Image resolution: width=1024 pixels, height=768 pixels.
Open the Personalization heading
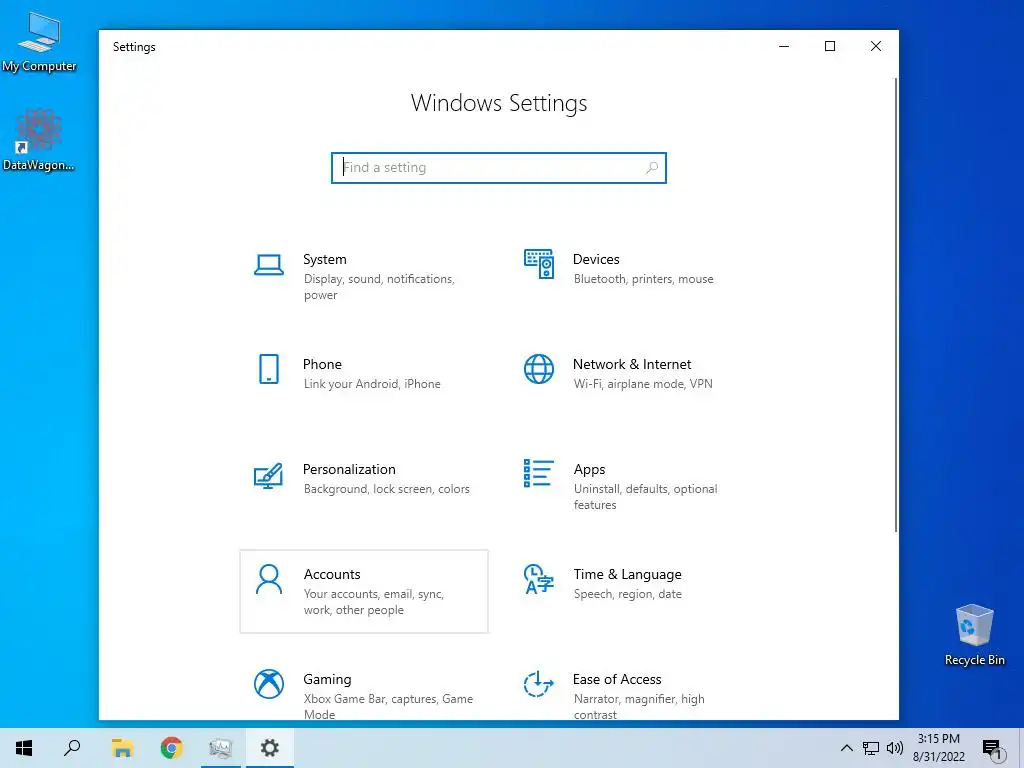pos(349,470)
